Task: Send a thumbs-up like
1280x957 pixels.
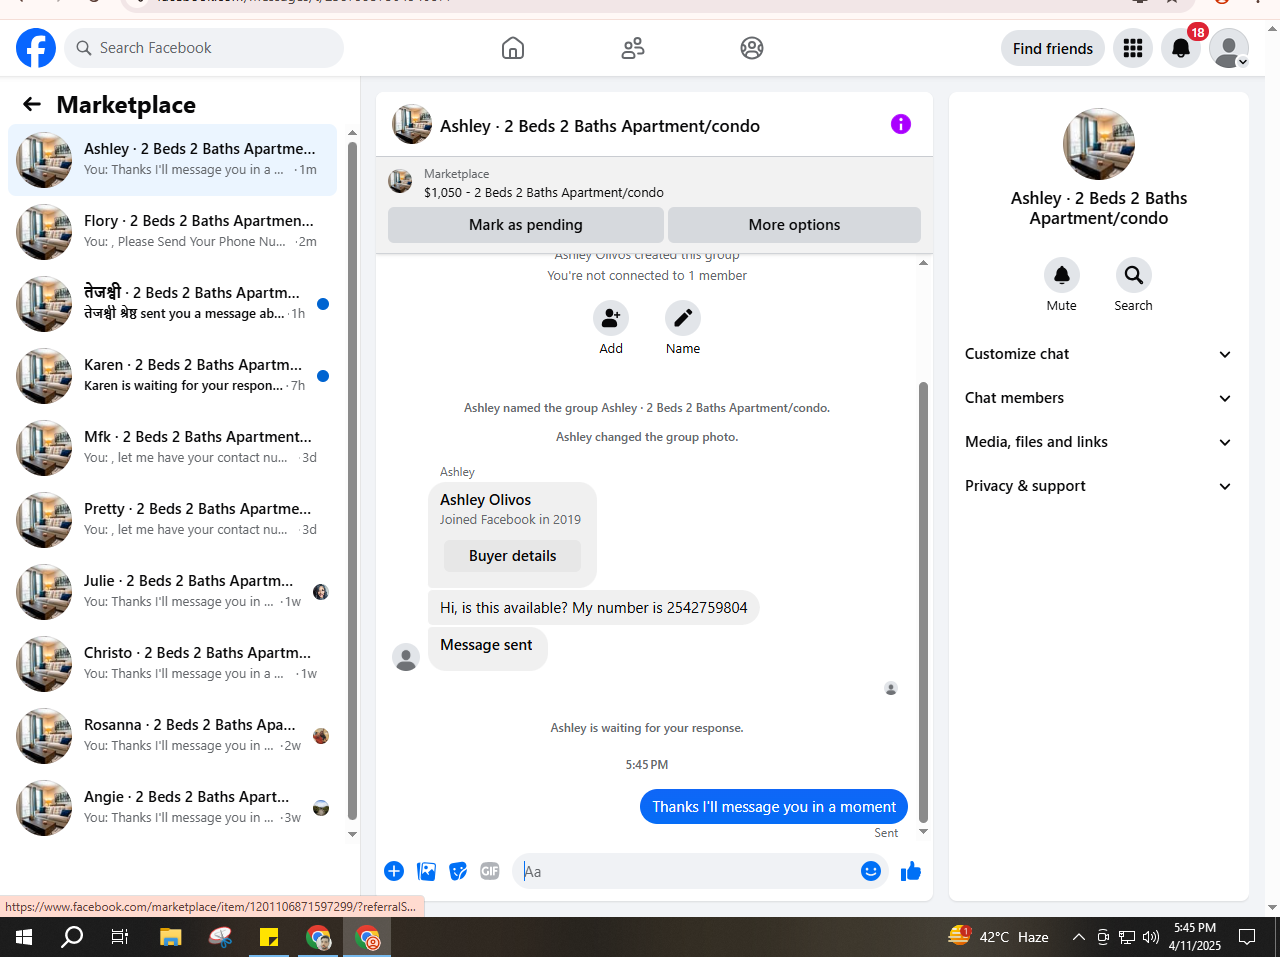Action: tap(911, 871)
